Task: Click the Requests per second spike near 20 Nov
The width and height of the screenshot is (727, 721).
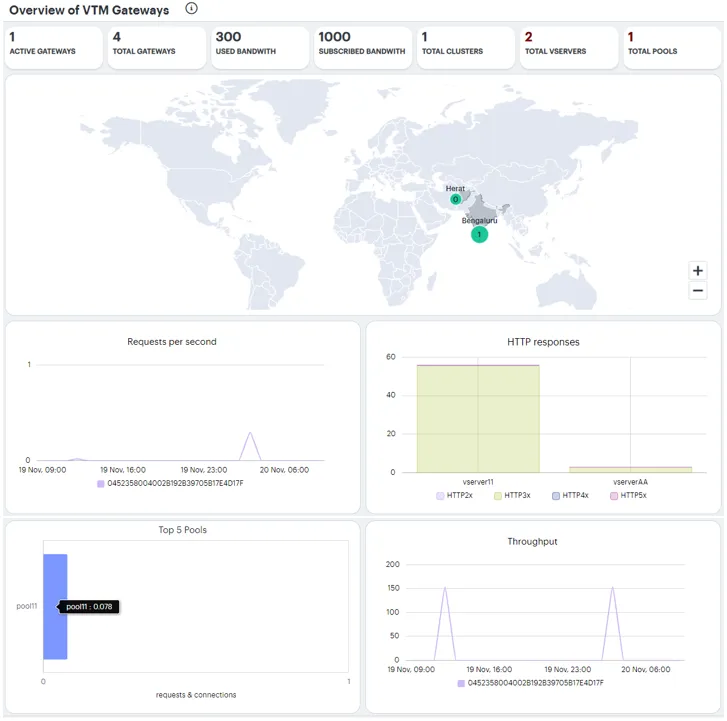Action: 250,433
